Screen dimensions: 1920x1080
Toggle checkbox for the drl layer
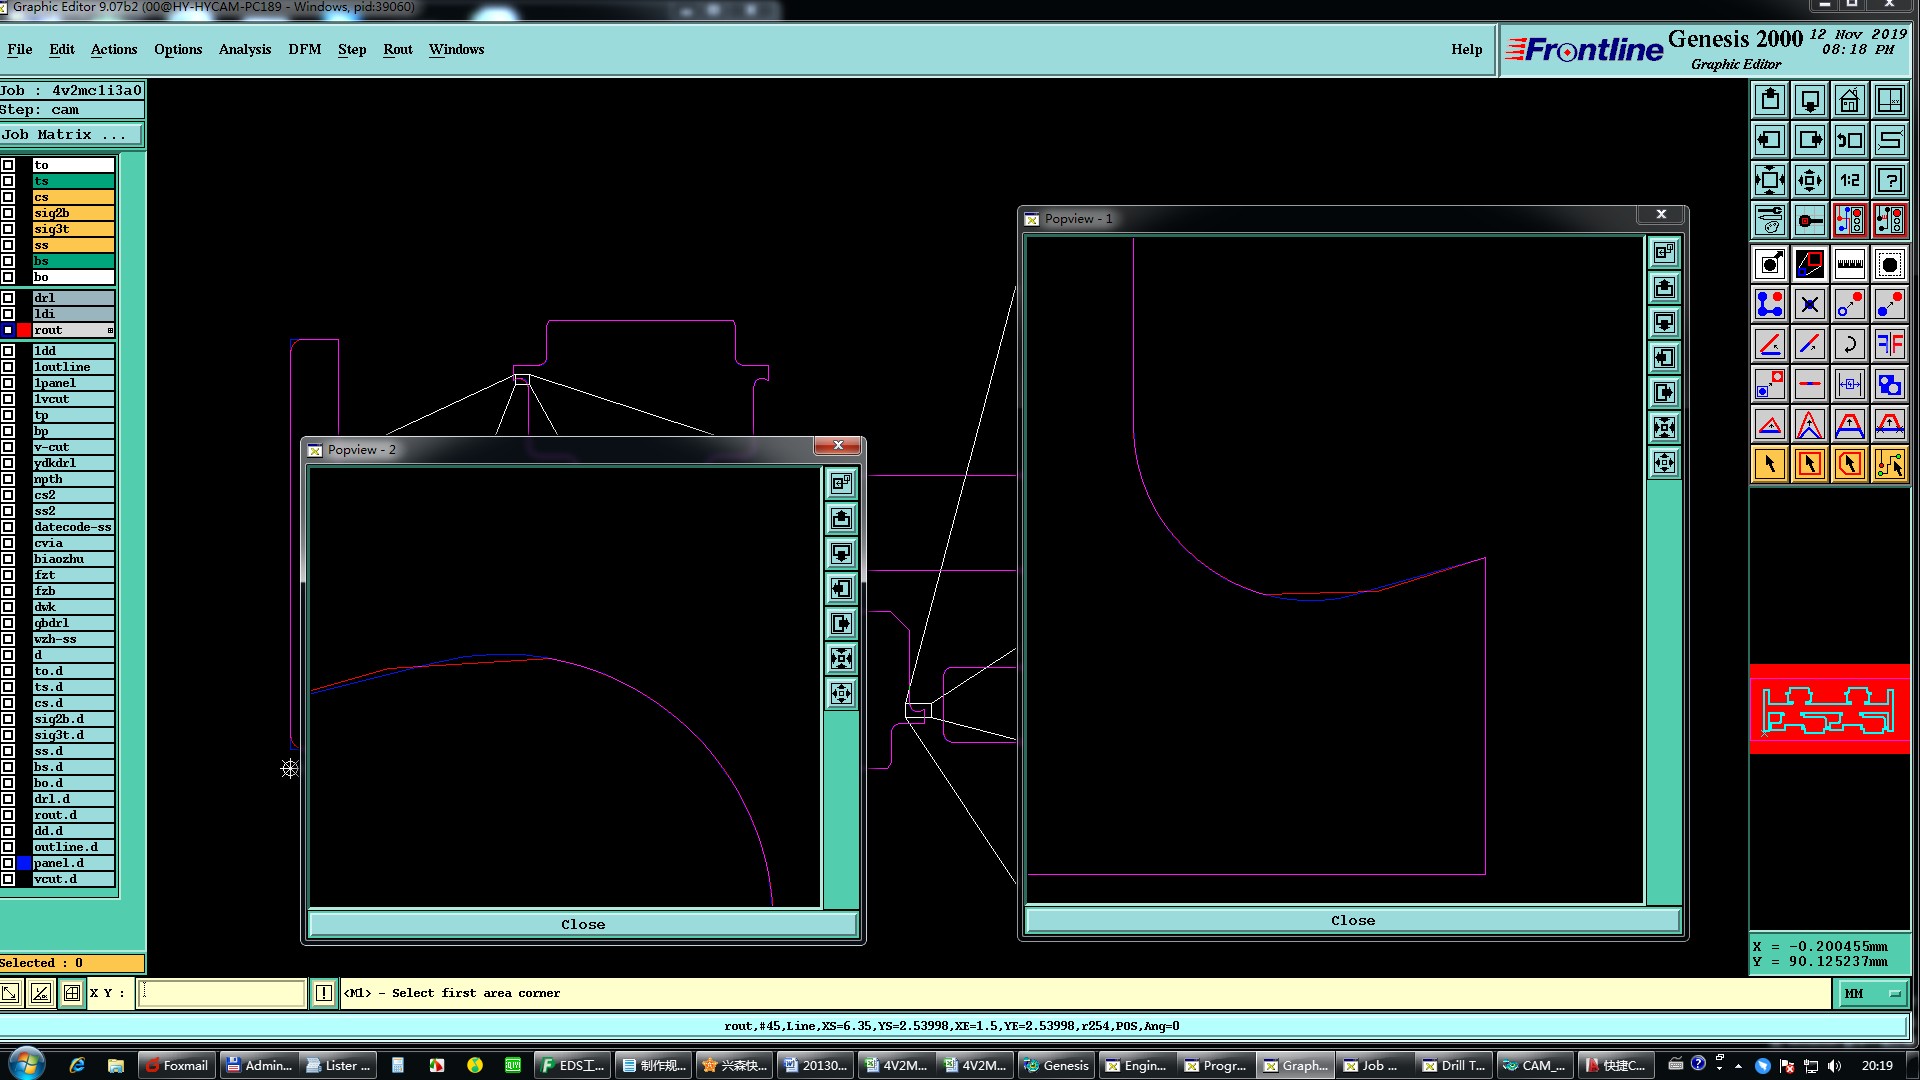pos(8,298)
